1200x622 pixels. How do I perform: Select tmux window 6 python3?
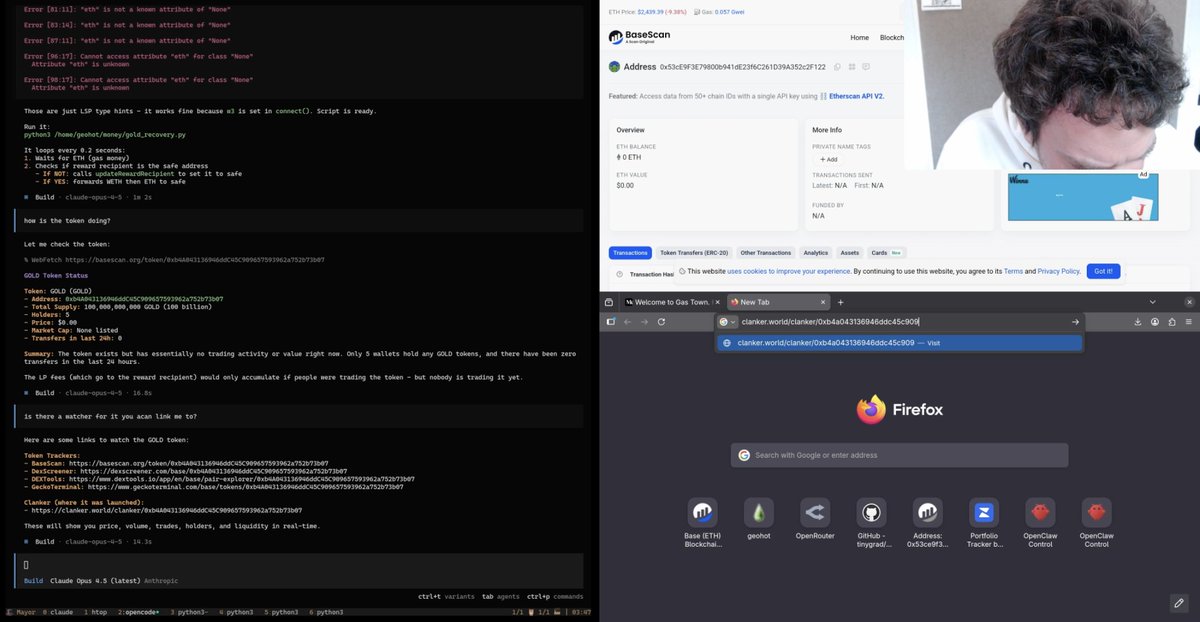pyautogui.click(x=325, y=612)
